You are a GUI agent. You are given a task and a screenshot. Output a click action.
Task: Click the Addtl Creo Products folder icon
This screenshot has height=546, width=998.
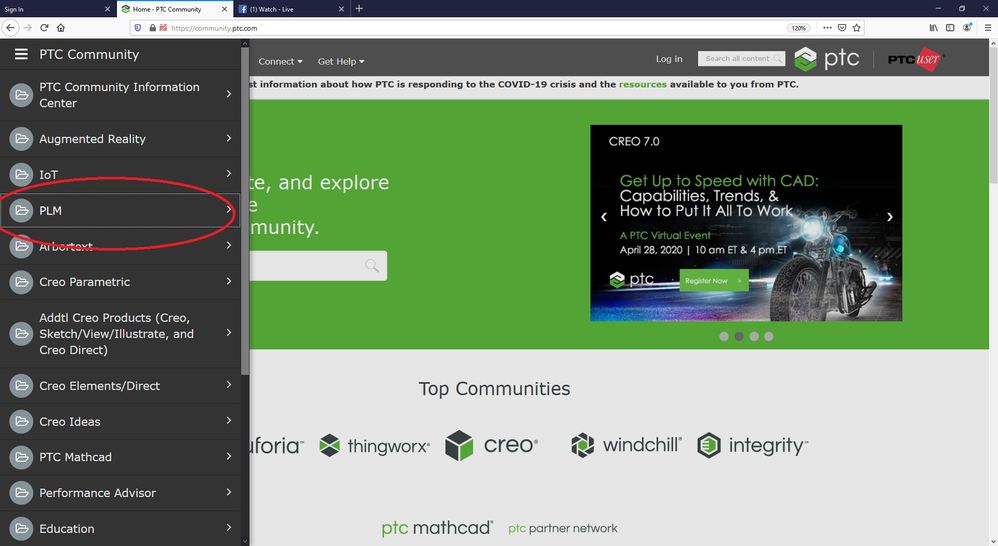pos(21,333)
